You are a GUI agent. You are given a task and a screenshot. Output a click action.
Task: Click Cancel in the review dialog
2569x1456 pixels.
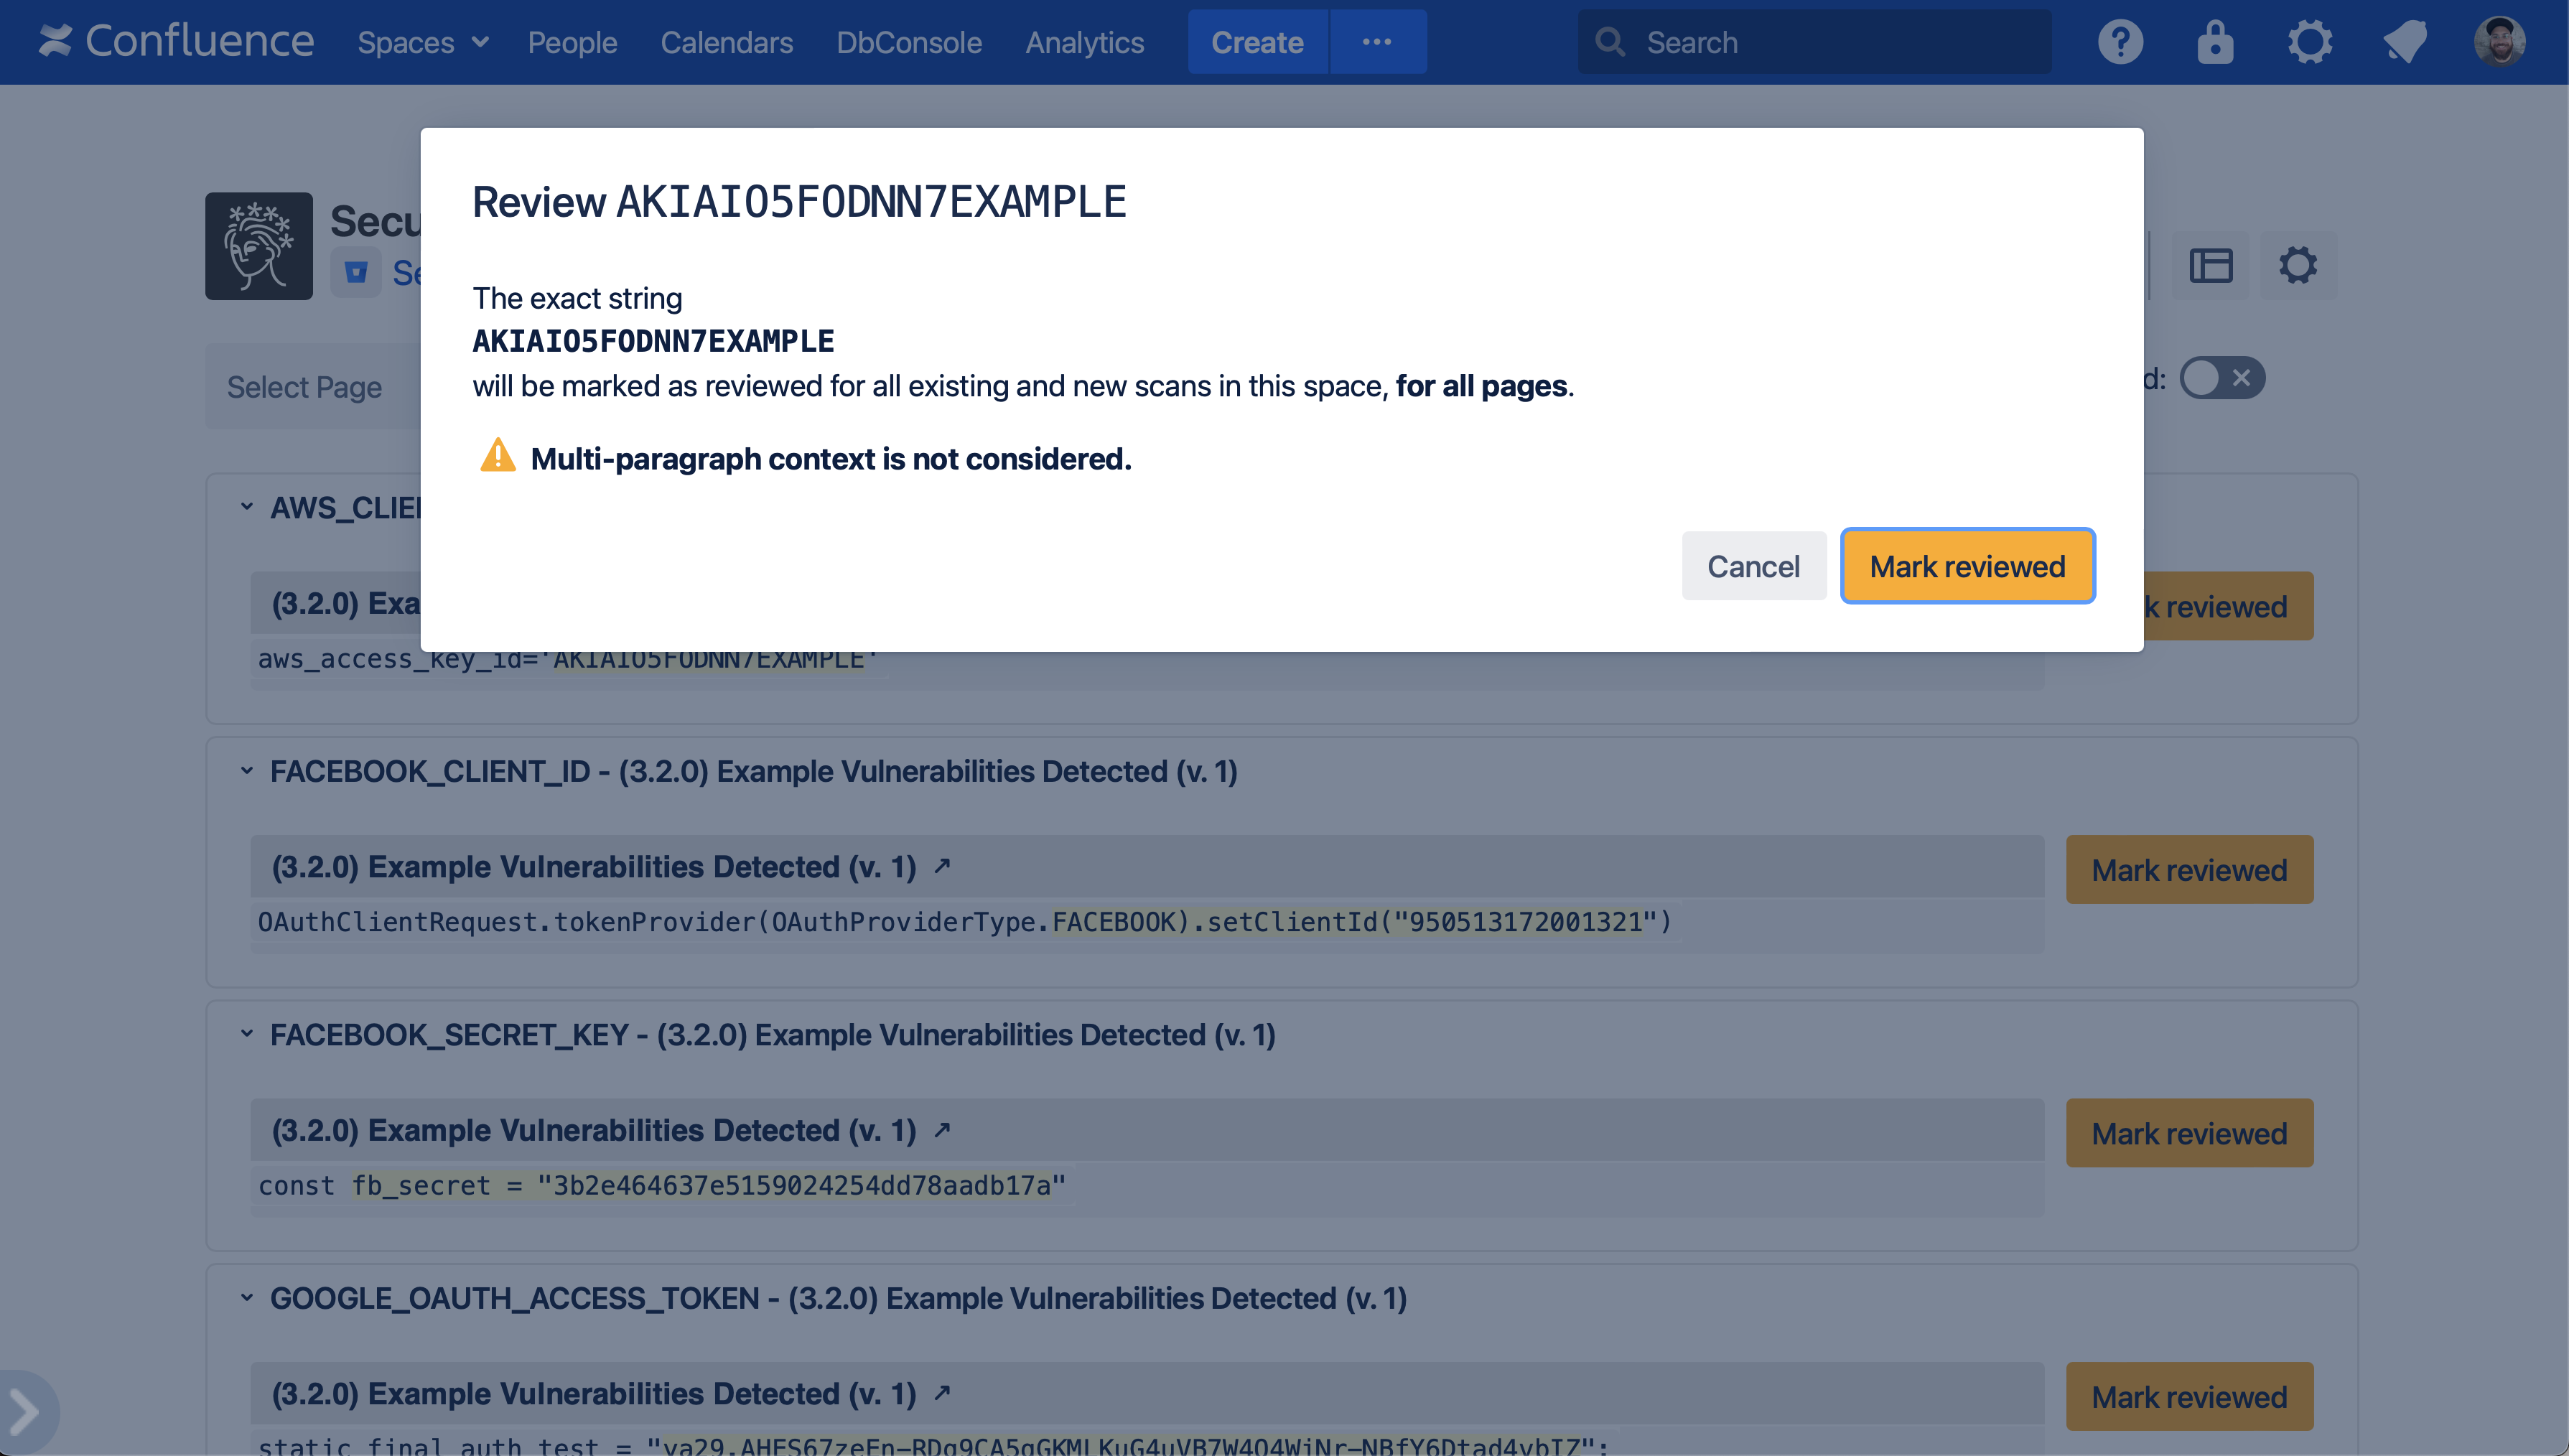coord(1753,566)
